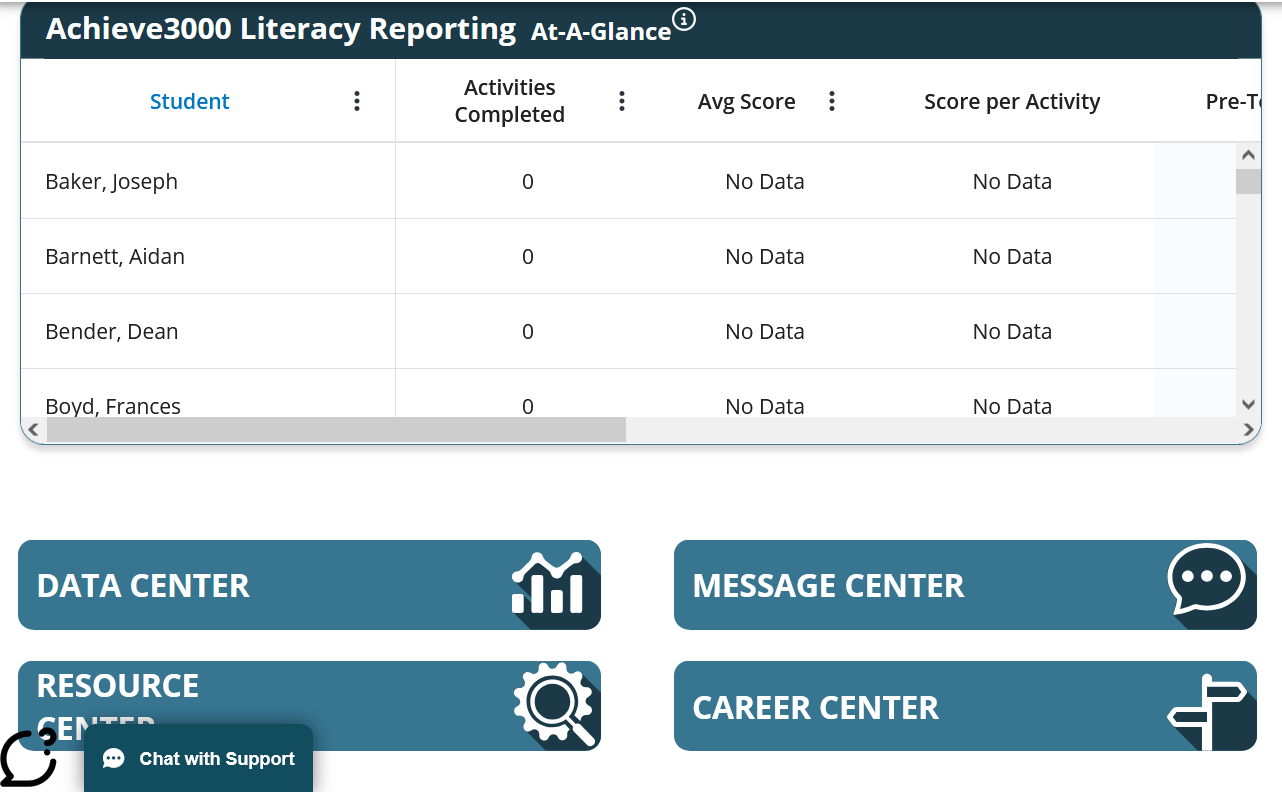The image size is (1282, 792).
Task: Click the horizontal scrollbar right arrow
Action: (1248, 430)
